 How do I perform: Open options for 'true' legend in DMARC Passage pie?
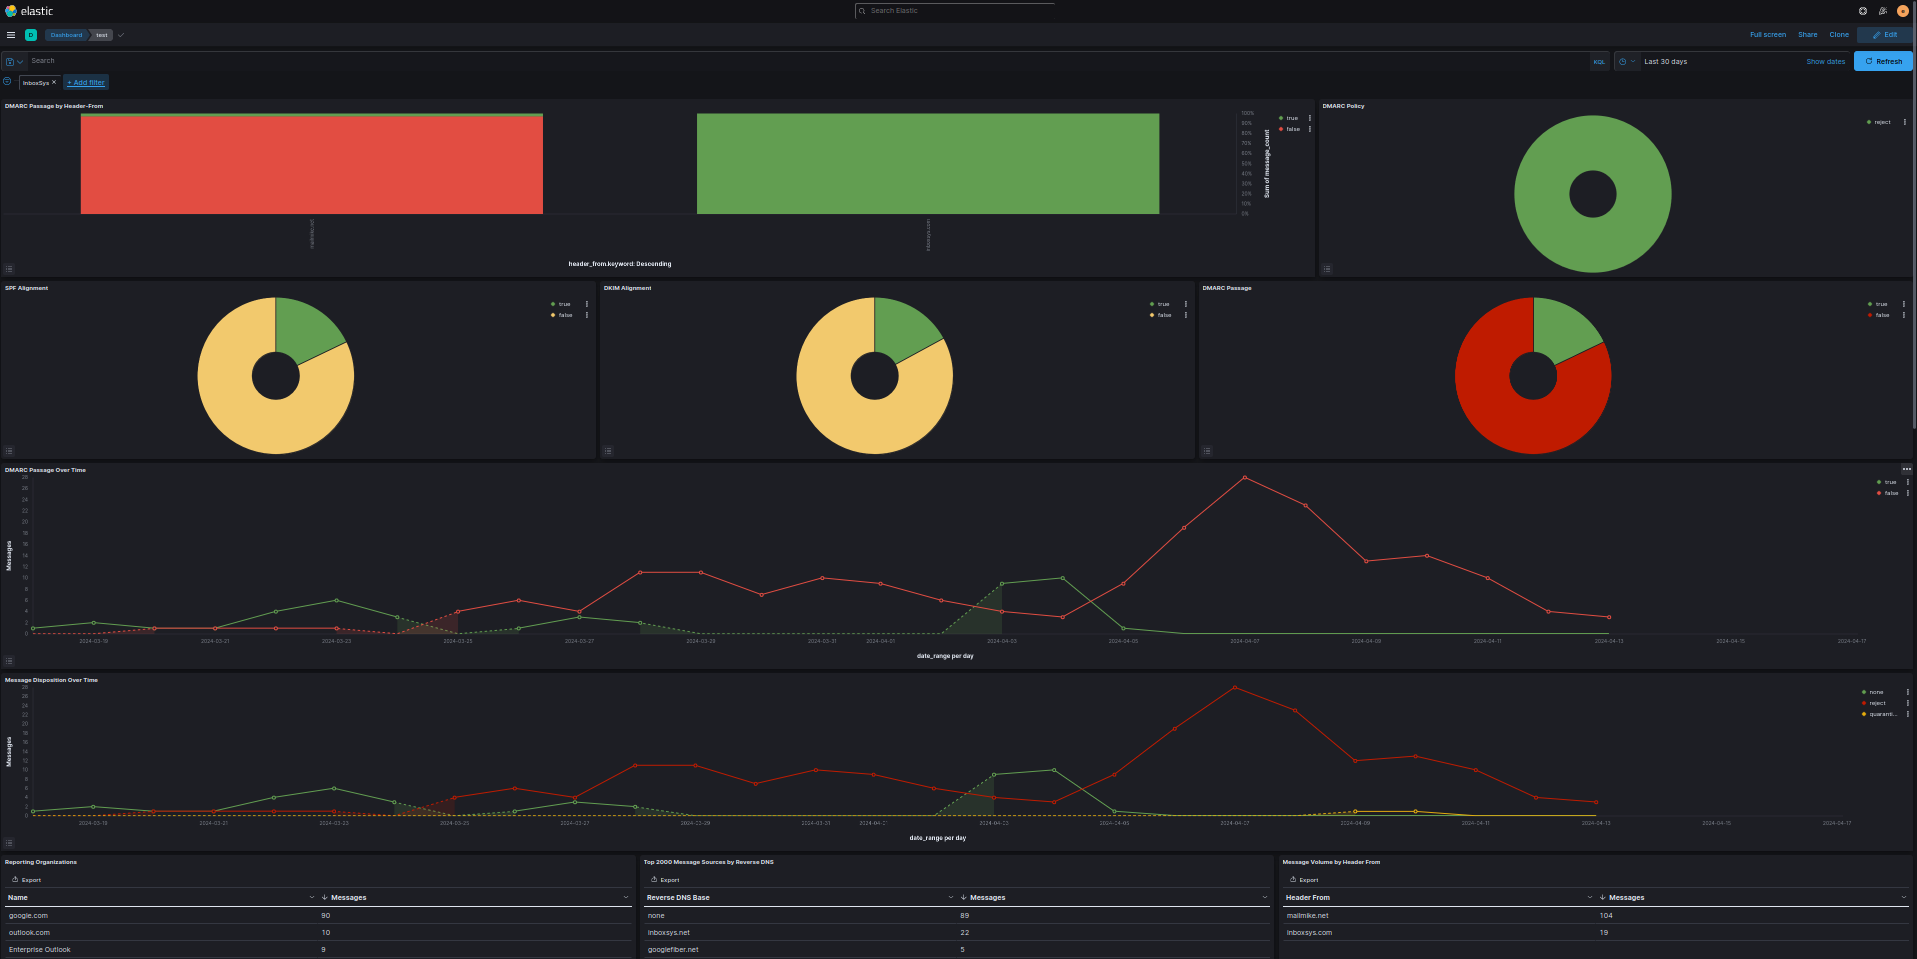(x=1904, y=304)
